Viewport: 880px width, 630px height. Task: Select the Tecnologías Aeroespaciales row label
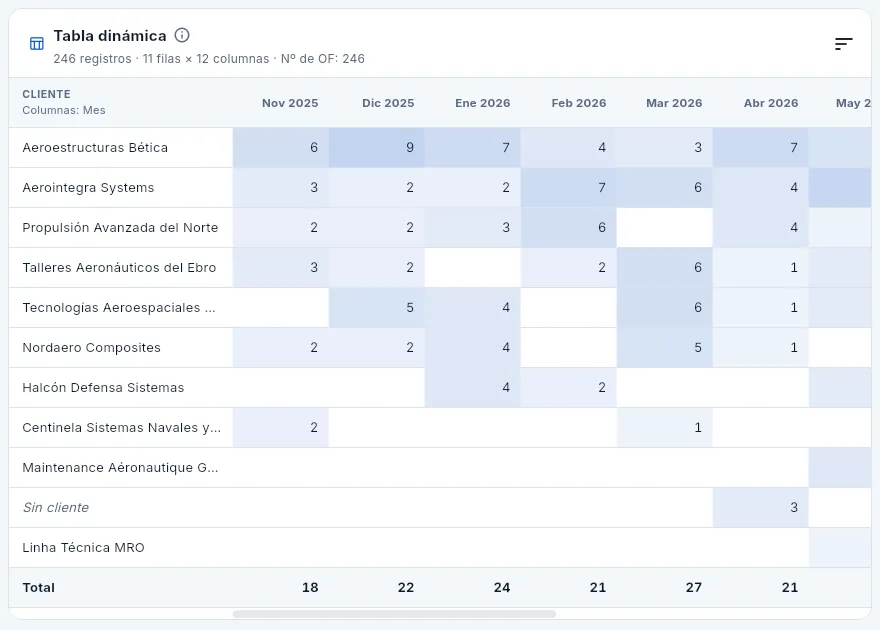[119, 307]
